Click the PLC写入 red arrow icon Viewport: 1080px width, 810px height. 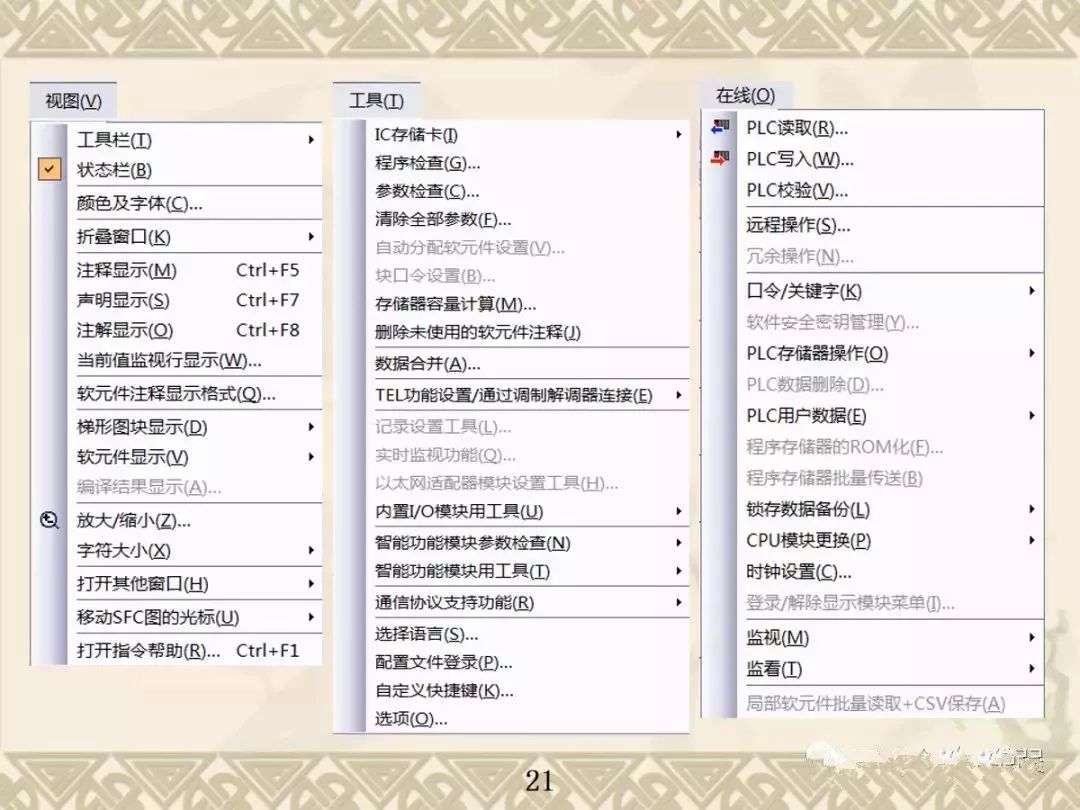pos(723,157)
